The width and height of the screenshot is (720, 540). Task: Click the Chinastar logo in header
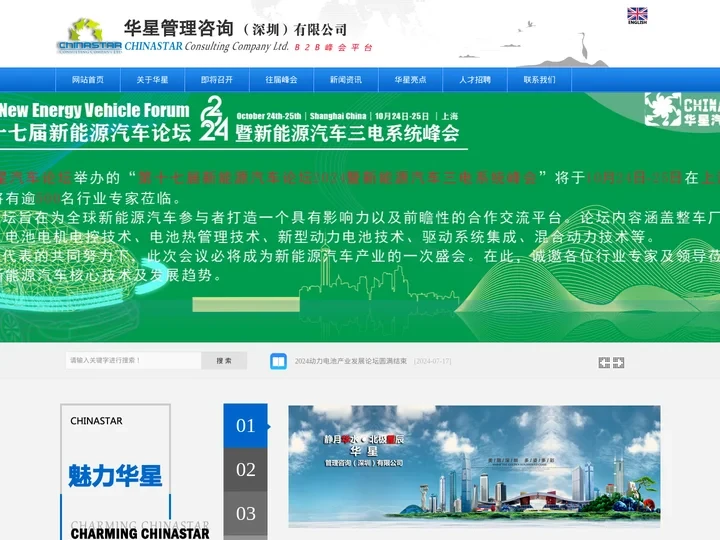coord(90,36)
